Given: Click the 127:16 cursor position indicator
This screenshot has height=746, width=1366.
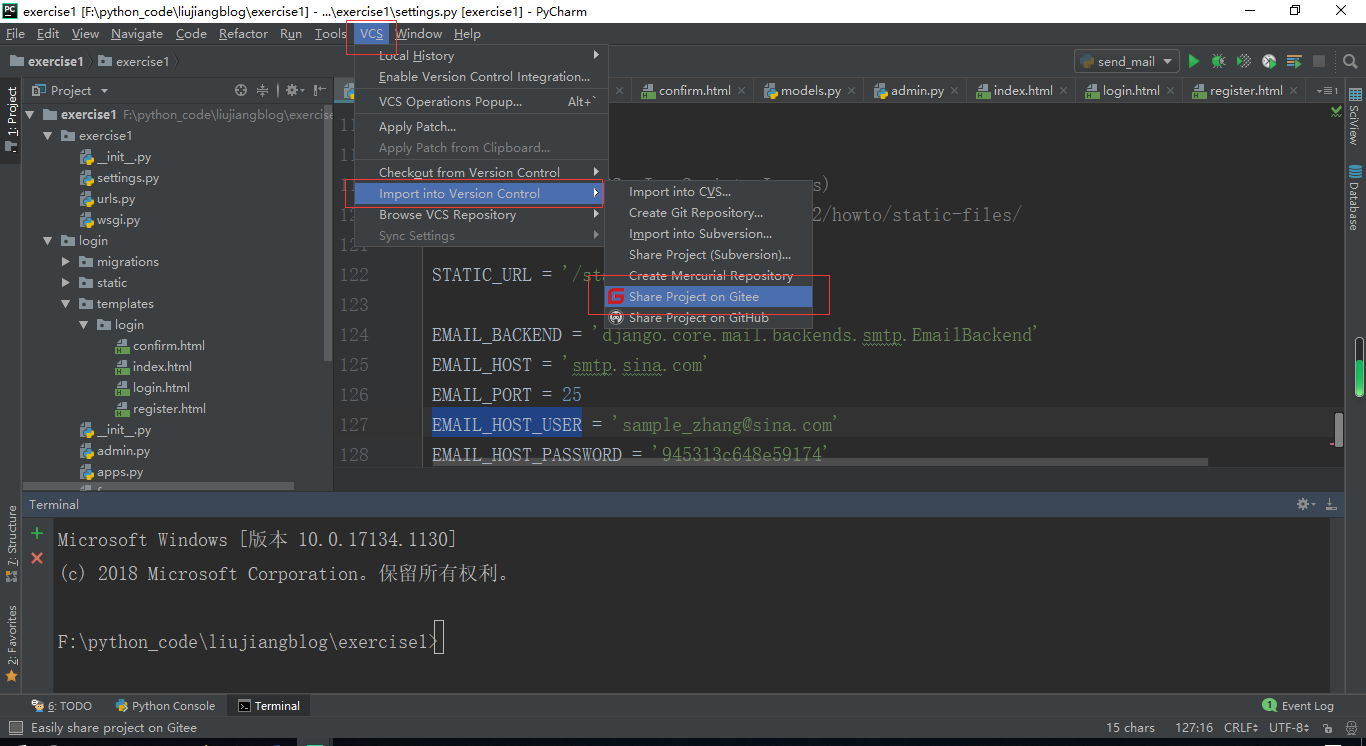Looking at the screenshot, I should pyautogui.click(x=1194, y=728).
